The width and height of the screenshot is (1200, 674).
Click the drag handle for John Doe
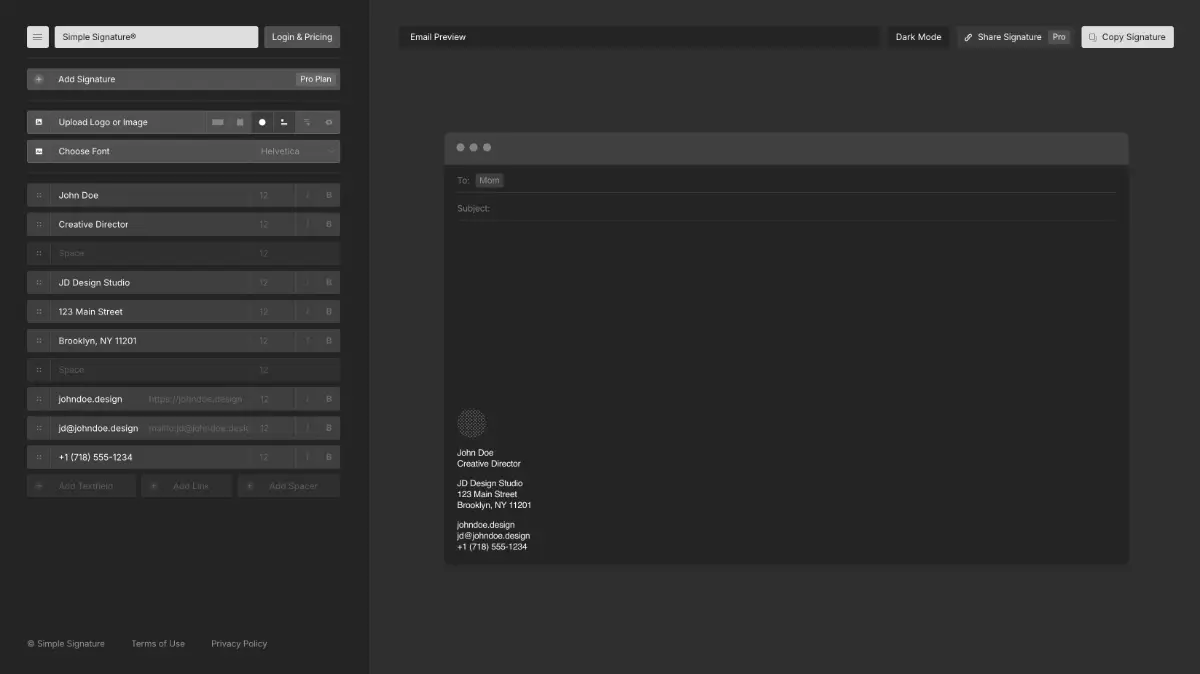coord(39,195)
